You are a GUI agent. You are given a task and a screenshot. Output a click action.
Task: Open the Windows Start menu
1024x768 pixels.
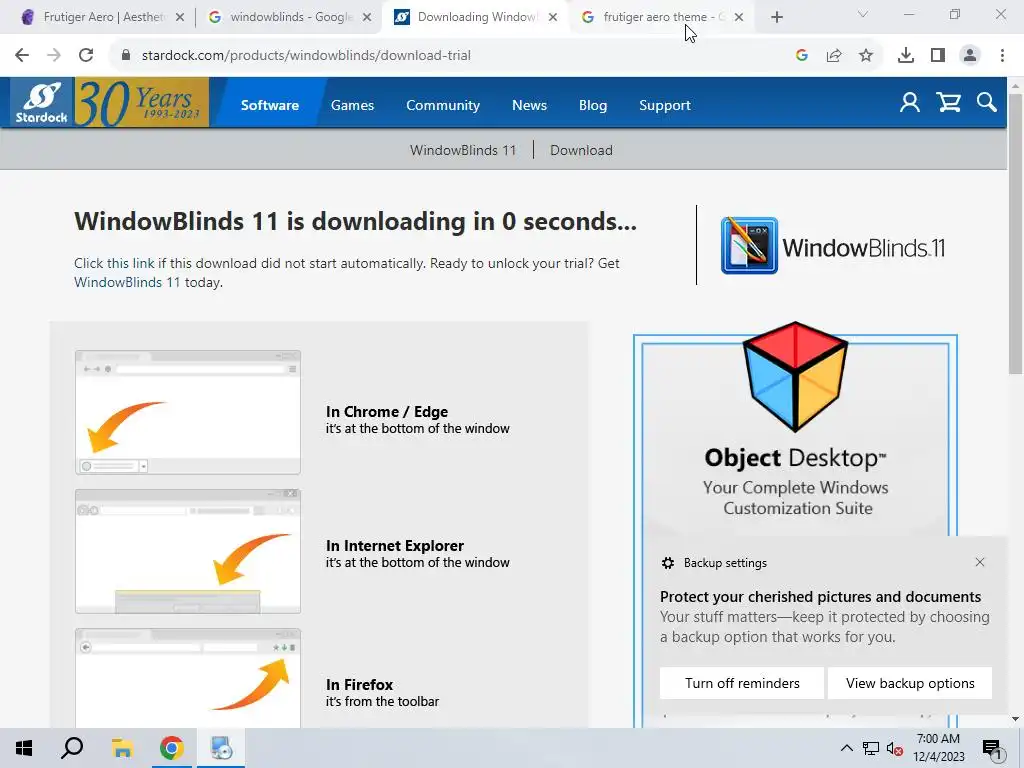pos(24,748)
